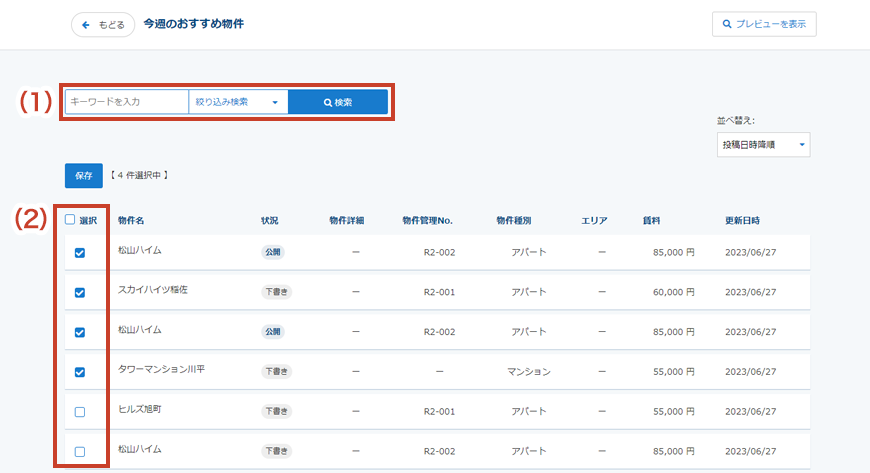Viewport: 870px width, 473px height.
Task: Expand the 絞り込み検索 filter dropdown
Action: pos(238,102)
